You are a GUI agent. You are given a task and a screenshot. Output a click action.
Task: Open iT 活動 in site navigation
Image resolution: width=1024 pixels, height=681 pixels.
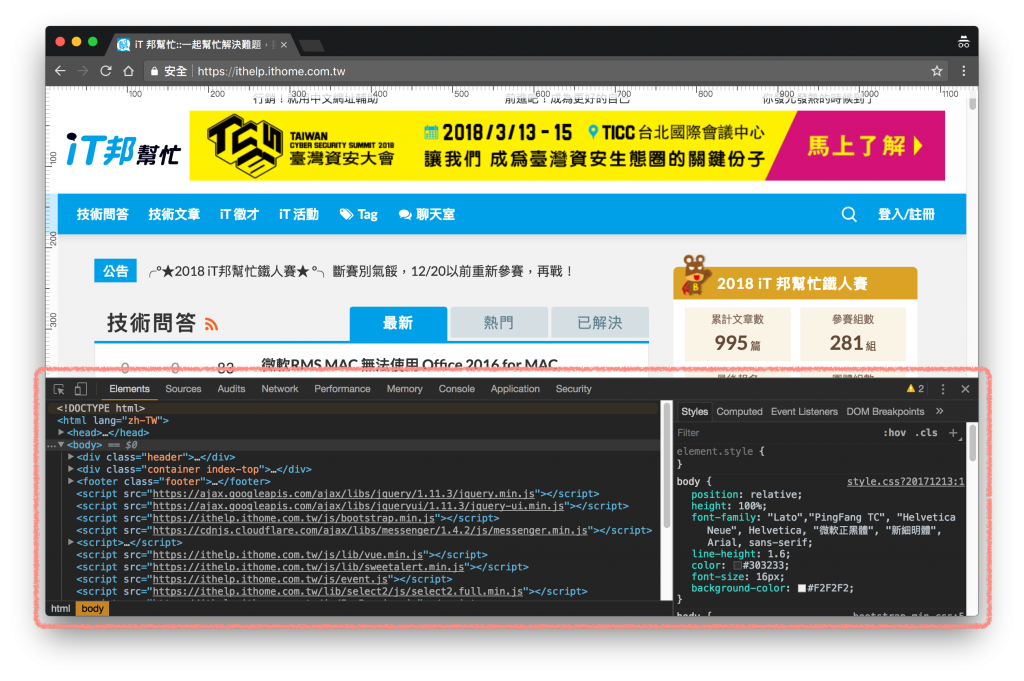coord(298,214)
